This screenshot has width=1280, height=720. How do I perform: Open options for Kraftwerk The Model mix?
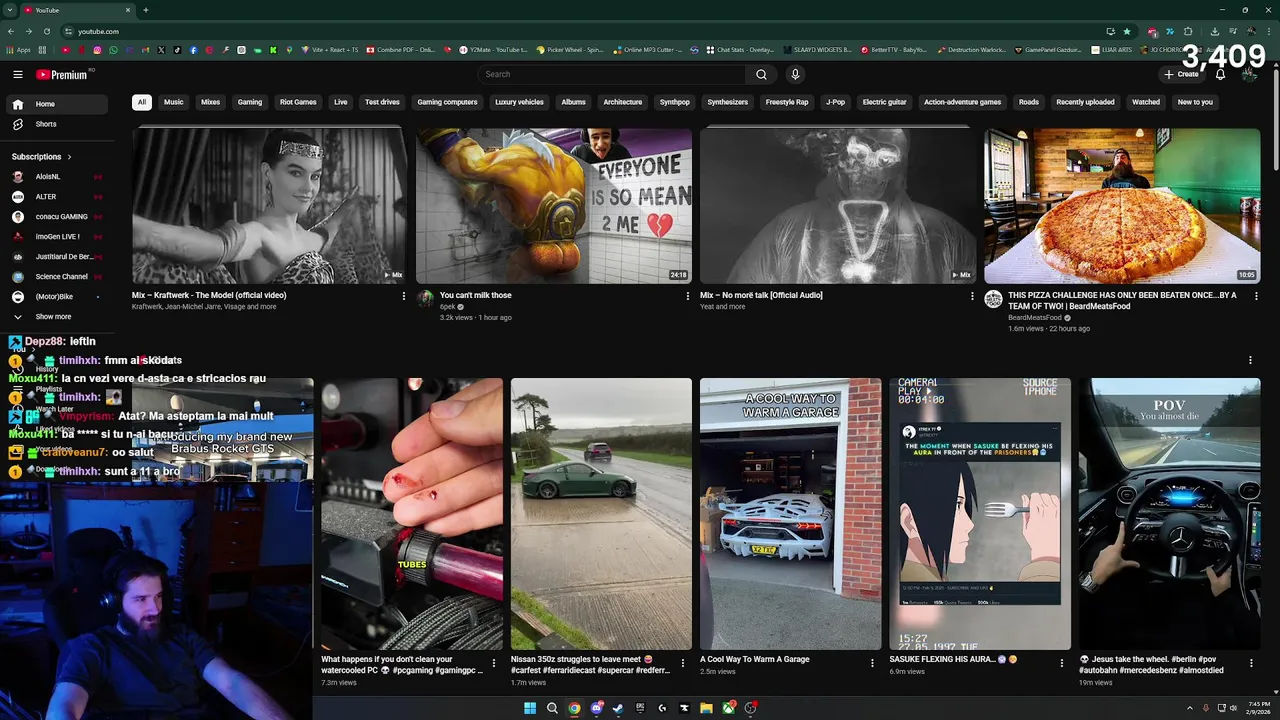(x=404, y=296)
